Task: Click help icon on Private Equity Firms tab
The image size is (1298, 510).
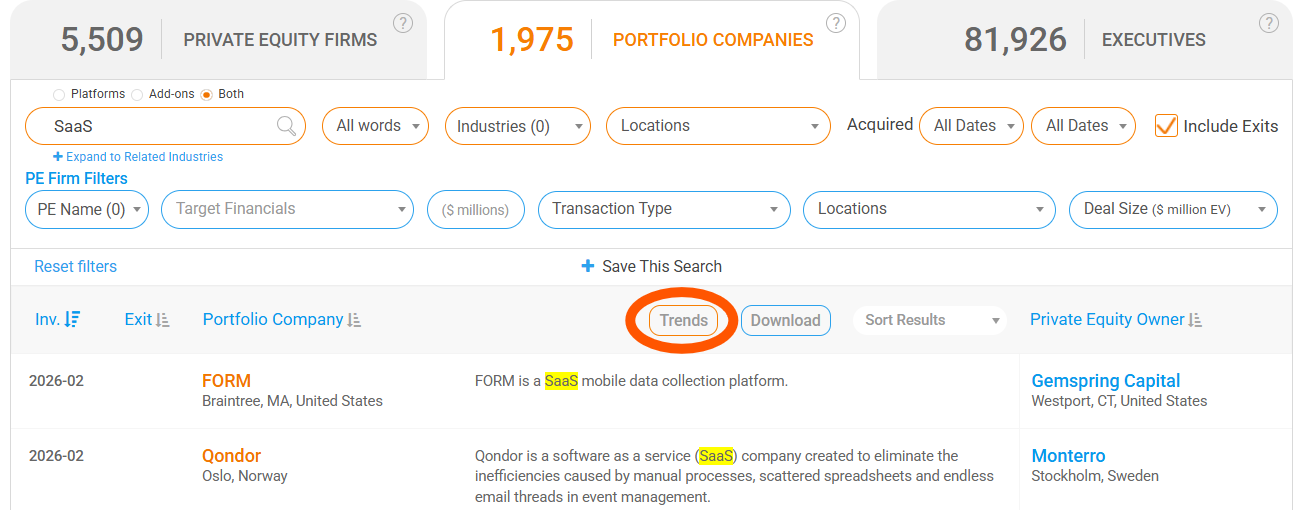Action: tap(403, 23)
